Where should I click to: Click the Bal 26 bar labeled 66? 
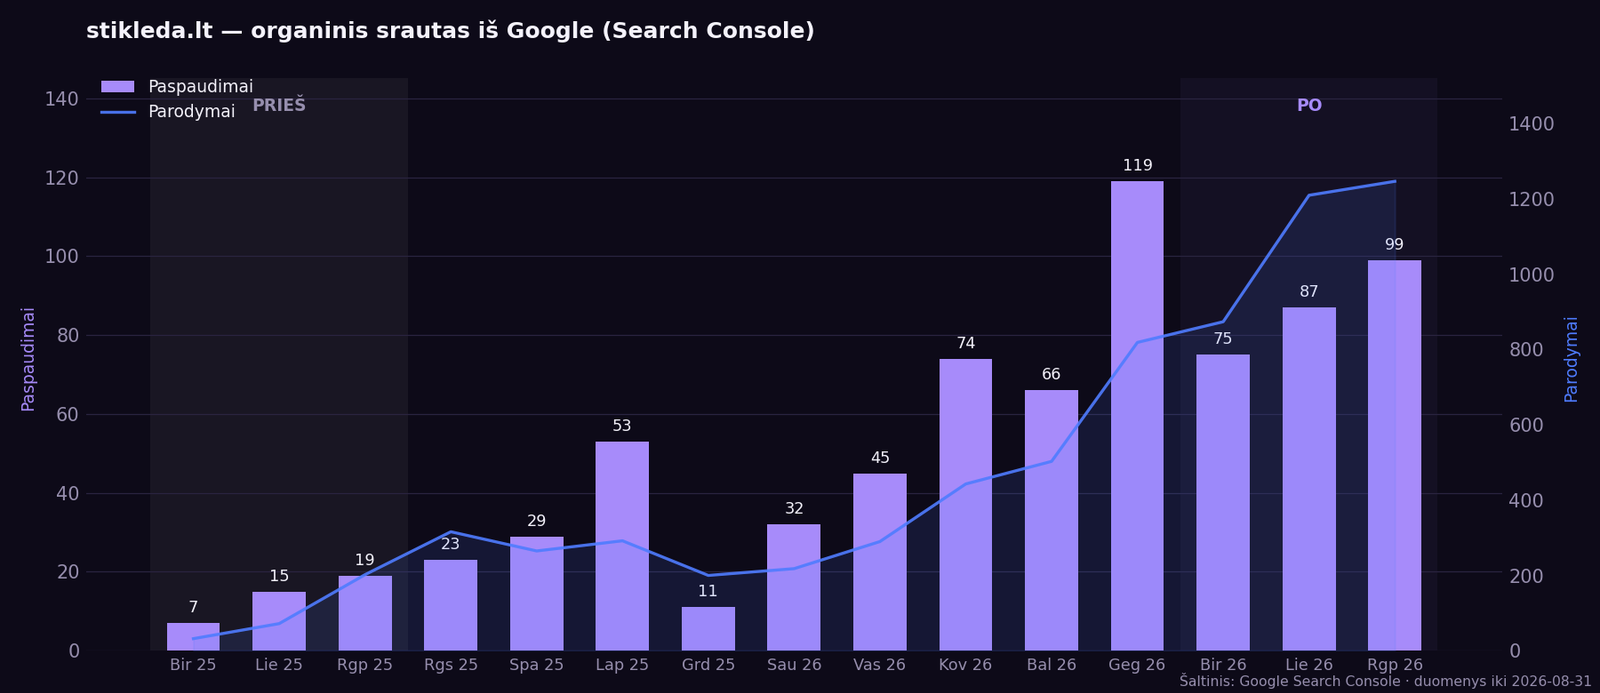click(x=1052, y=520)
